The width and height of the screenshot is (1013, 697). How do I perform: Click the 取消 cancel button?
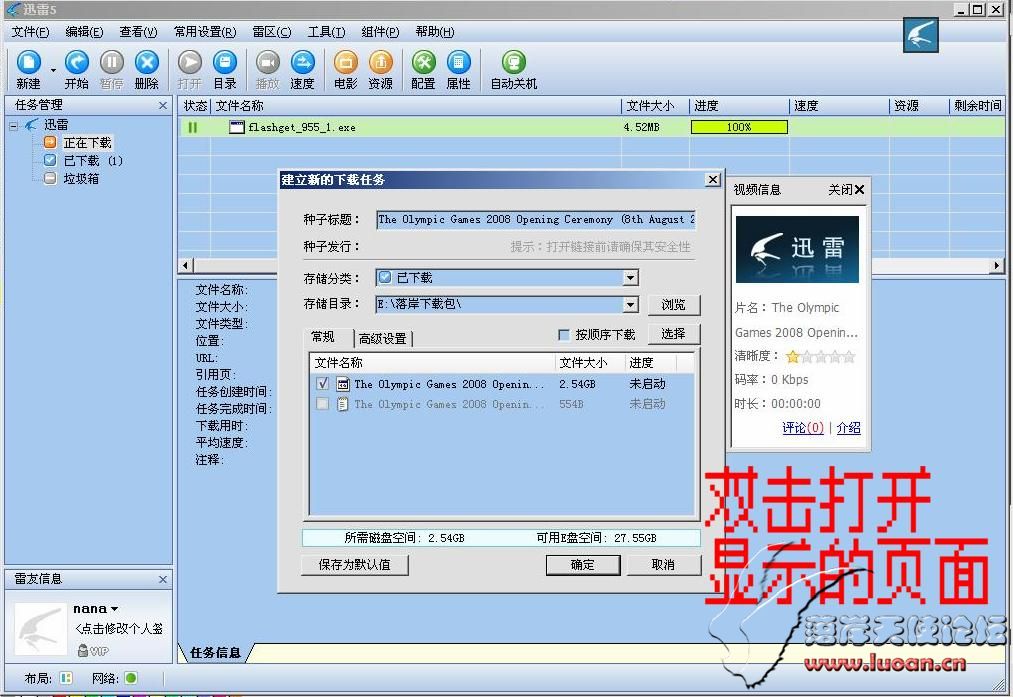pyautogui.click(x=663, y=565)
